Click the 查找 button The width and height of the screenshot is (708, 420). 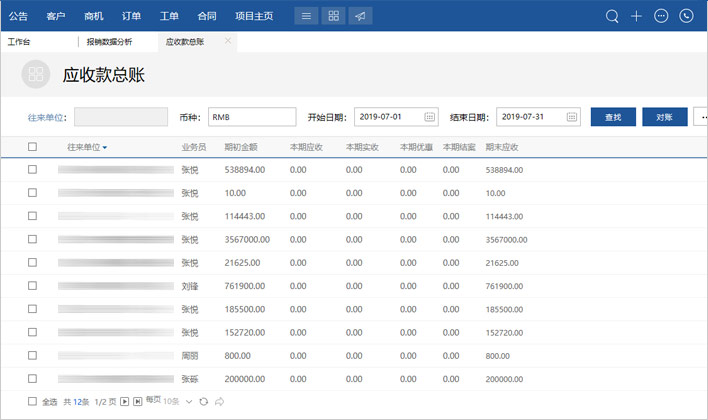pyautogui.click(x=613, y=117)
